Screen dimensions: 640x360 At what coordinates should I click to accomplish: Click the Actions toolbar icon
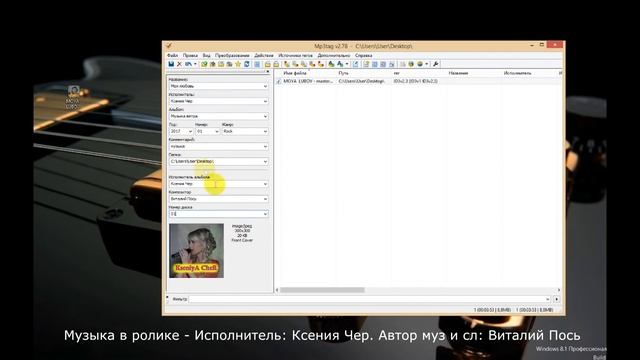(x=331, y=64)
